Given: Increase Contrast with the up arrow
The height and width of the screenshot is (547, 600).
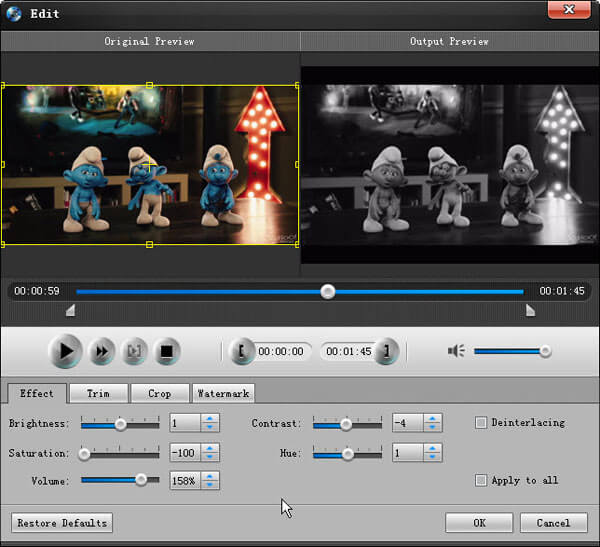Looking at the screenshot, I should coord(432,419).
